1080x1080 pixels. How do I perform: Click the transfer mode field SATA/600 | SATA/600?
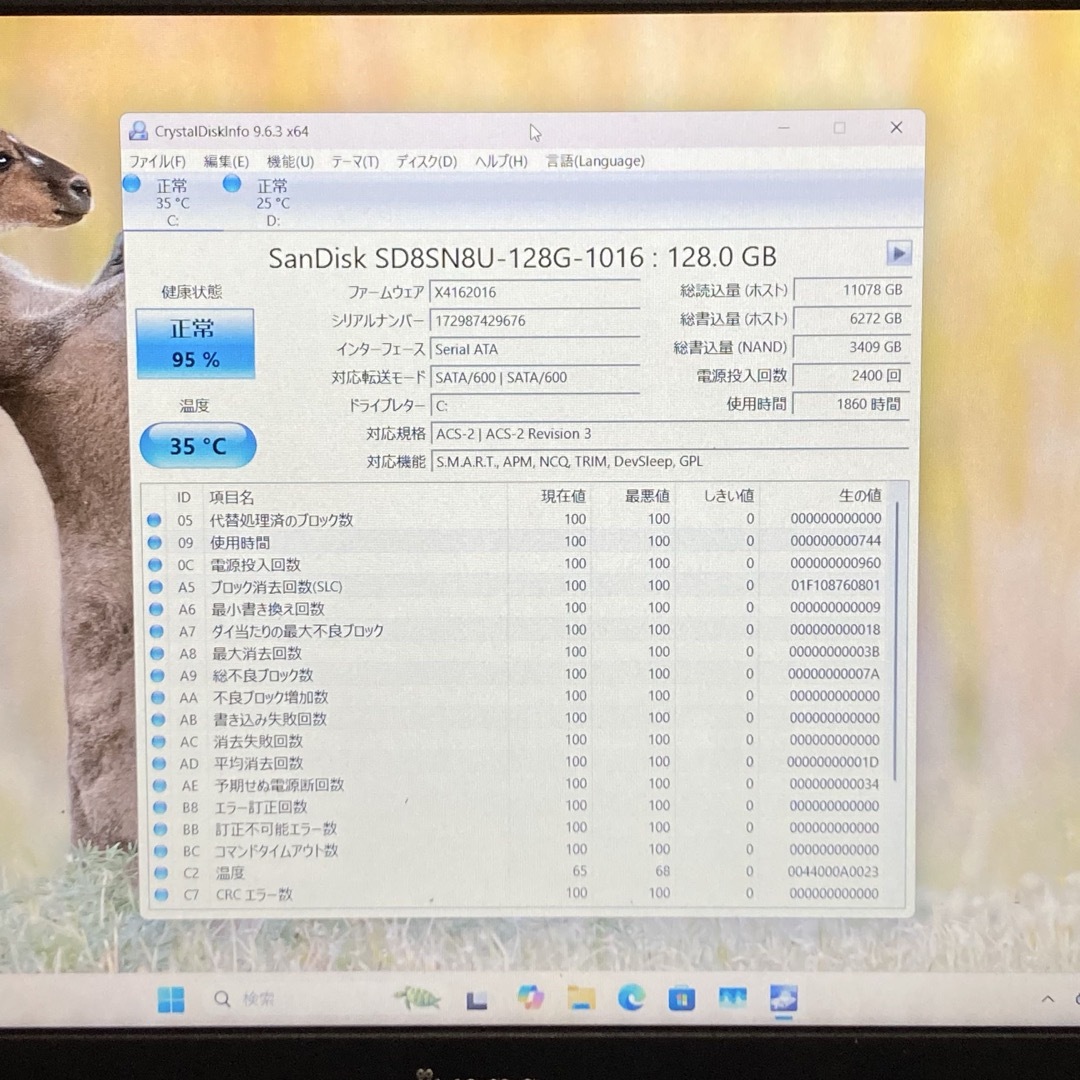[x=535, y=377]
